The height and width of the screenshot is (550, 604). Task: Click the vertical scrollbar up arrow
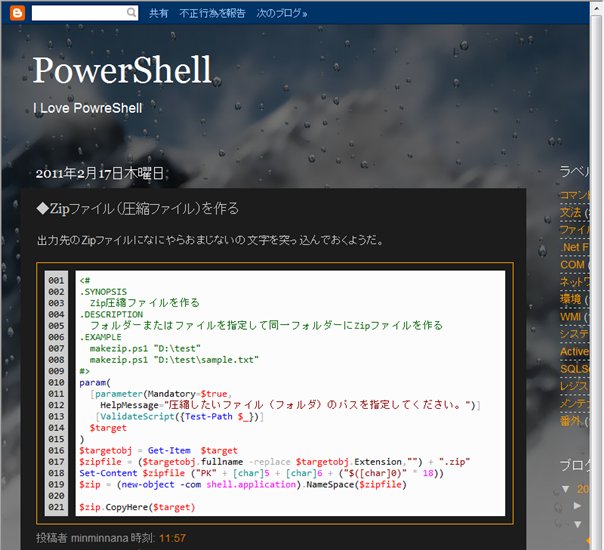click(596, 8)
